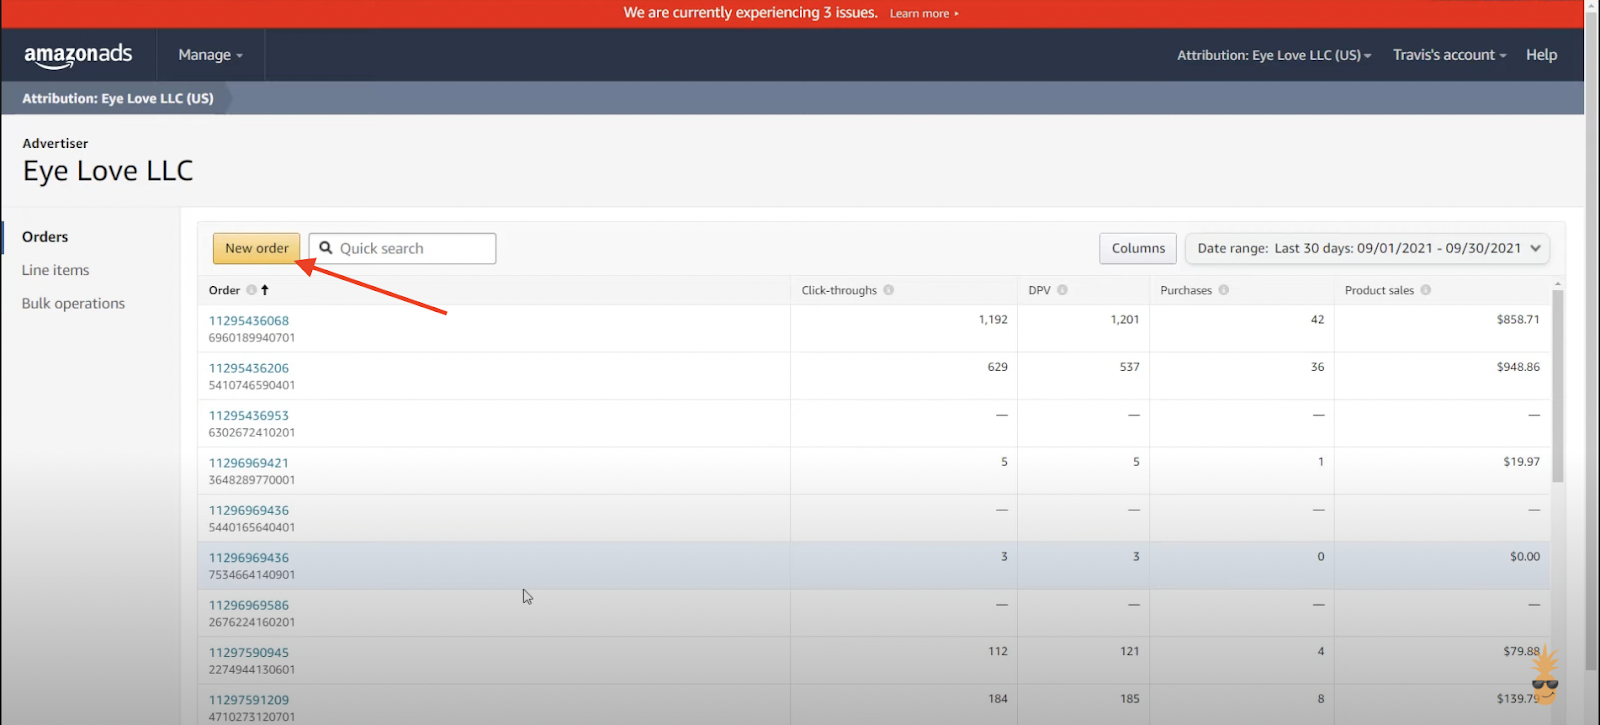This screenshot has width=1600, height=725.
Task: Follow the Learn more link in the banner
Action: point(924,14)
